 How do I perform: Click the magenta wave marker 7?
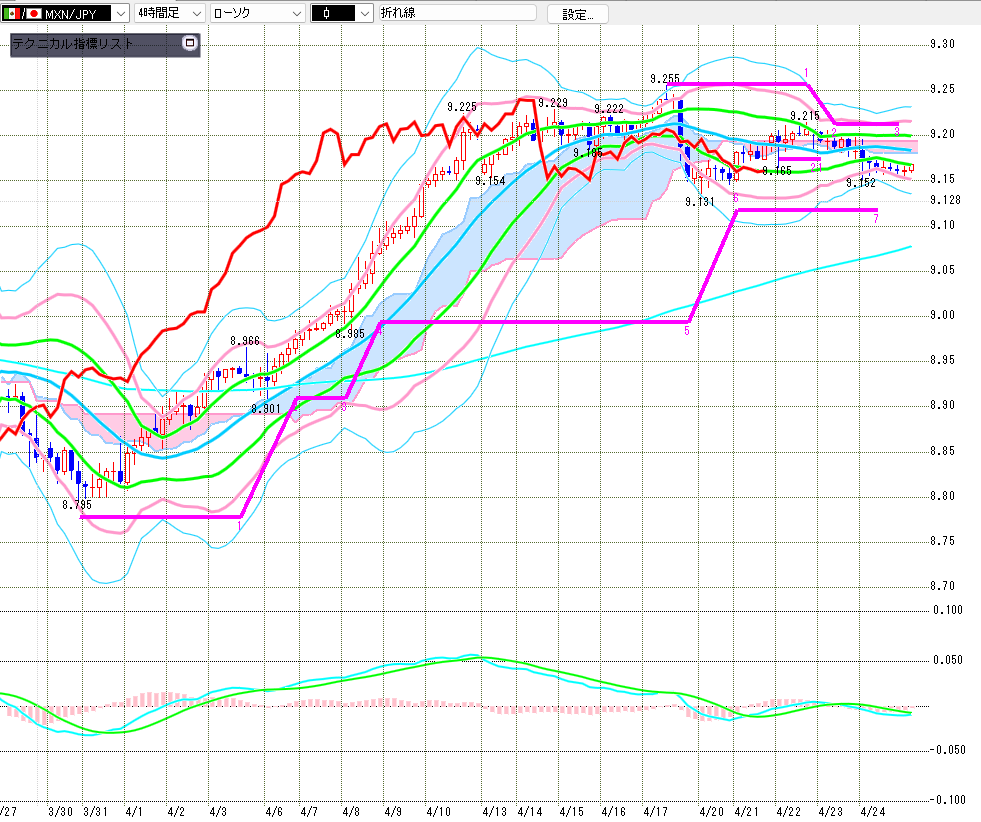[x=876, y=218]
